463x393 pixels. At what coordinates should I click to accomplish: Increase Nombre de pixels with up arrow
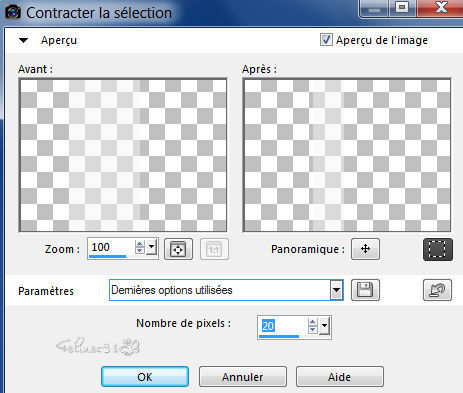pos(312,322)
